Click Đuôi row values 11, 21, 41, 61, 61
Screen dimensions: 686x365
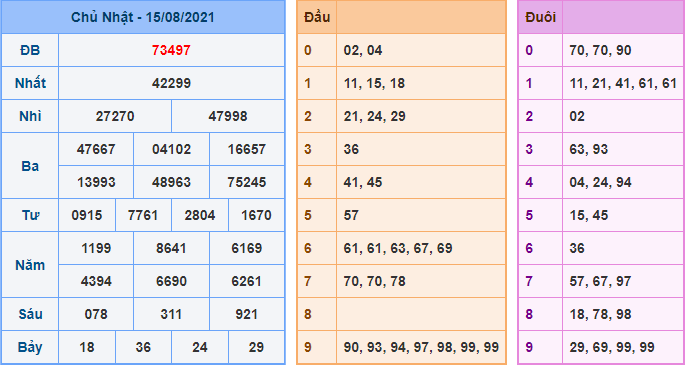[623, 83]
